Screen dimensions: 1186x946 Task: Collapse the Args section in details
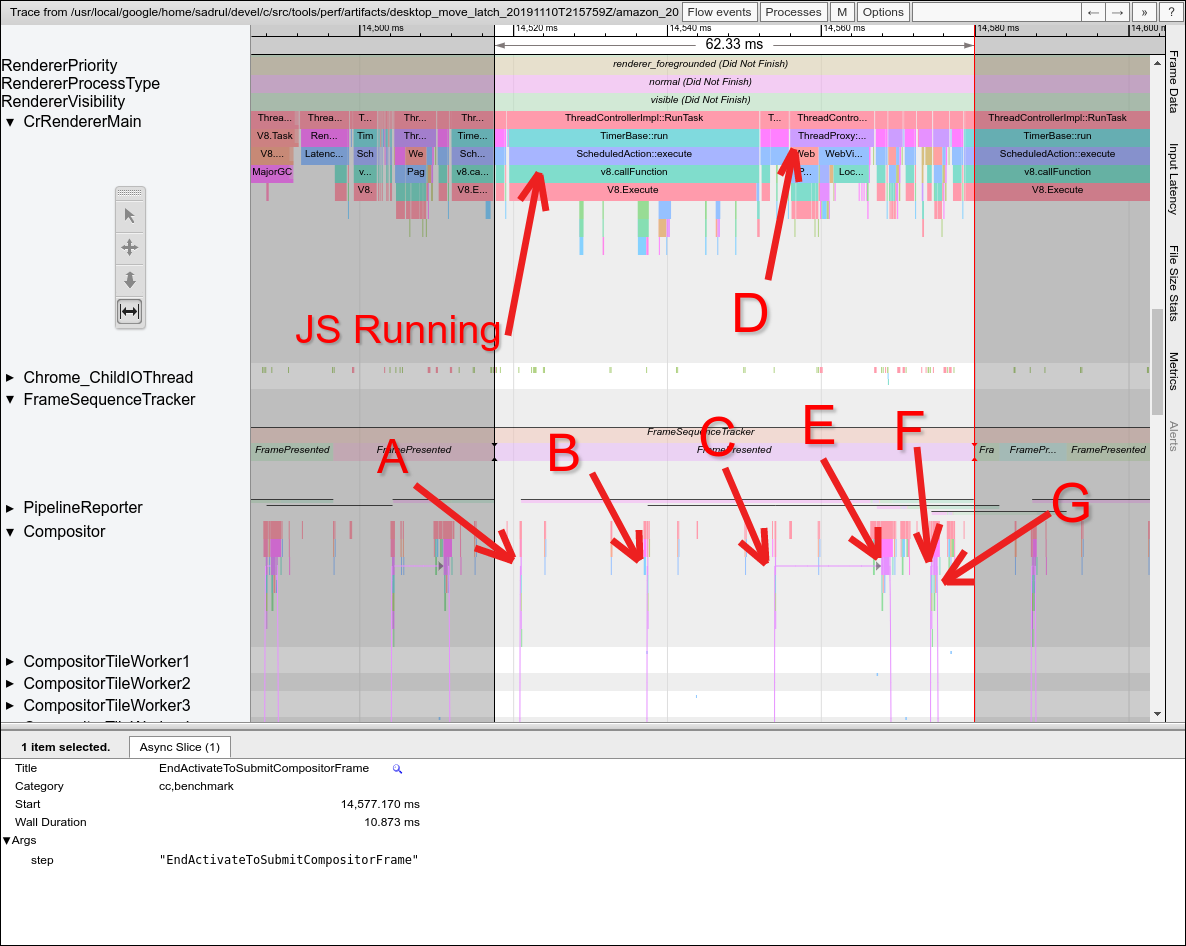(x=7, y=841)
